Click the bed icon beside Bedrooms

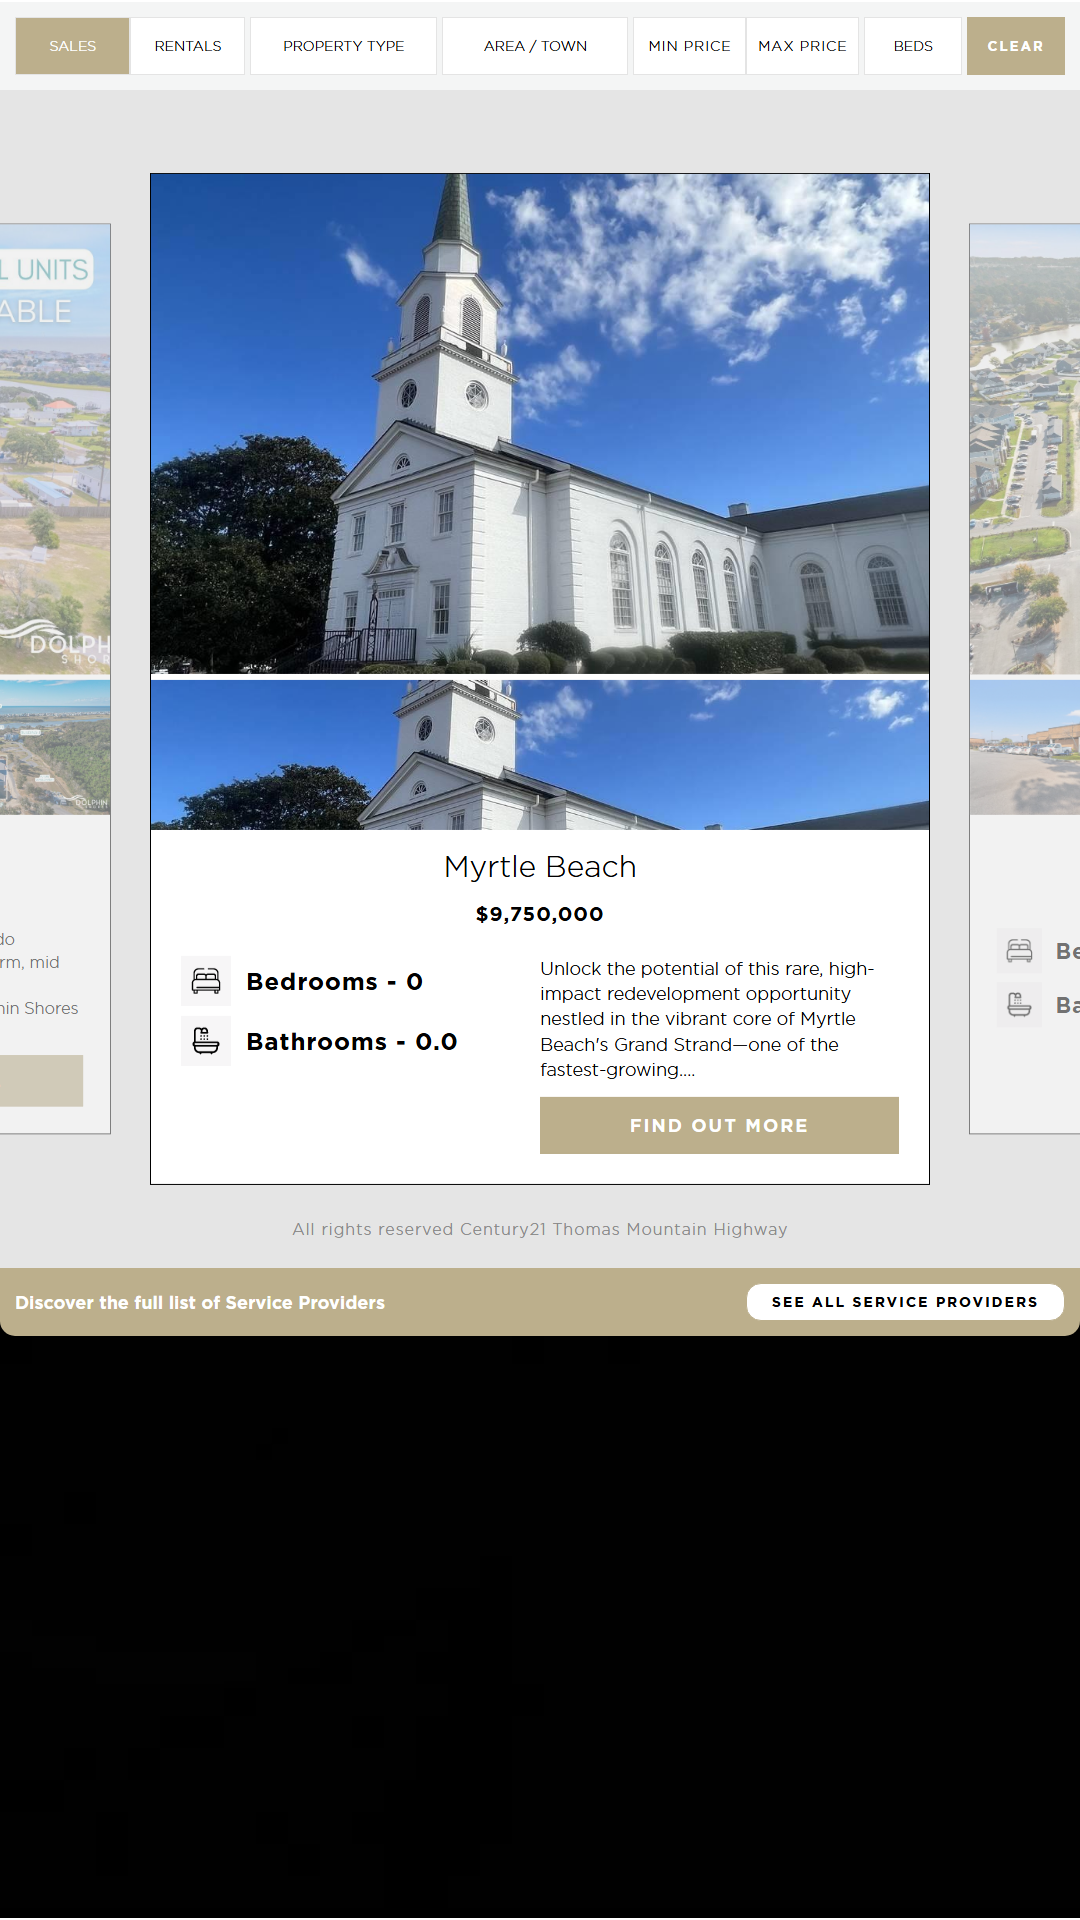pos(206,981)
